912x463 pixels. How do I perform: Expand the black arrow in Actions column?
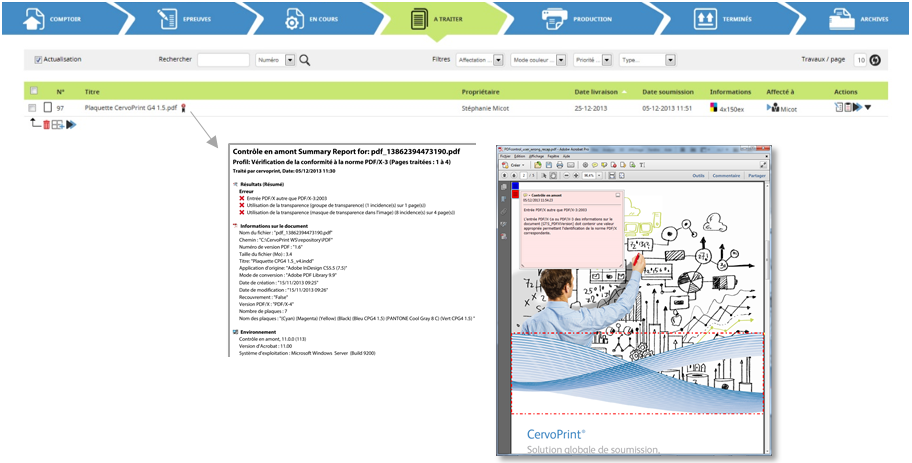point(868,107)
